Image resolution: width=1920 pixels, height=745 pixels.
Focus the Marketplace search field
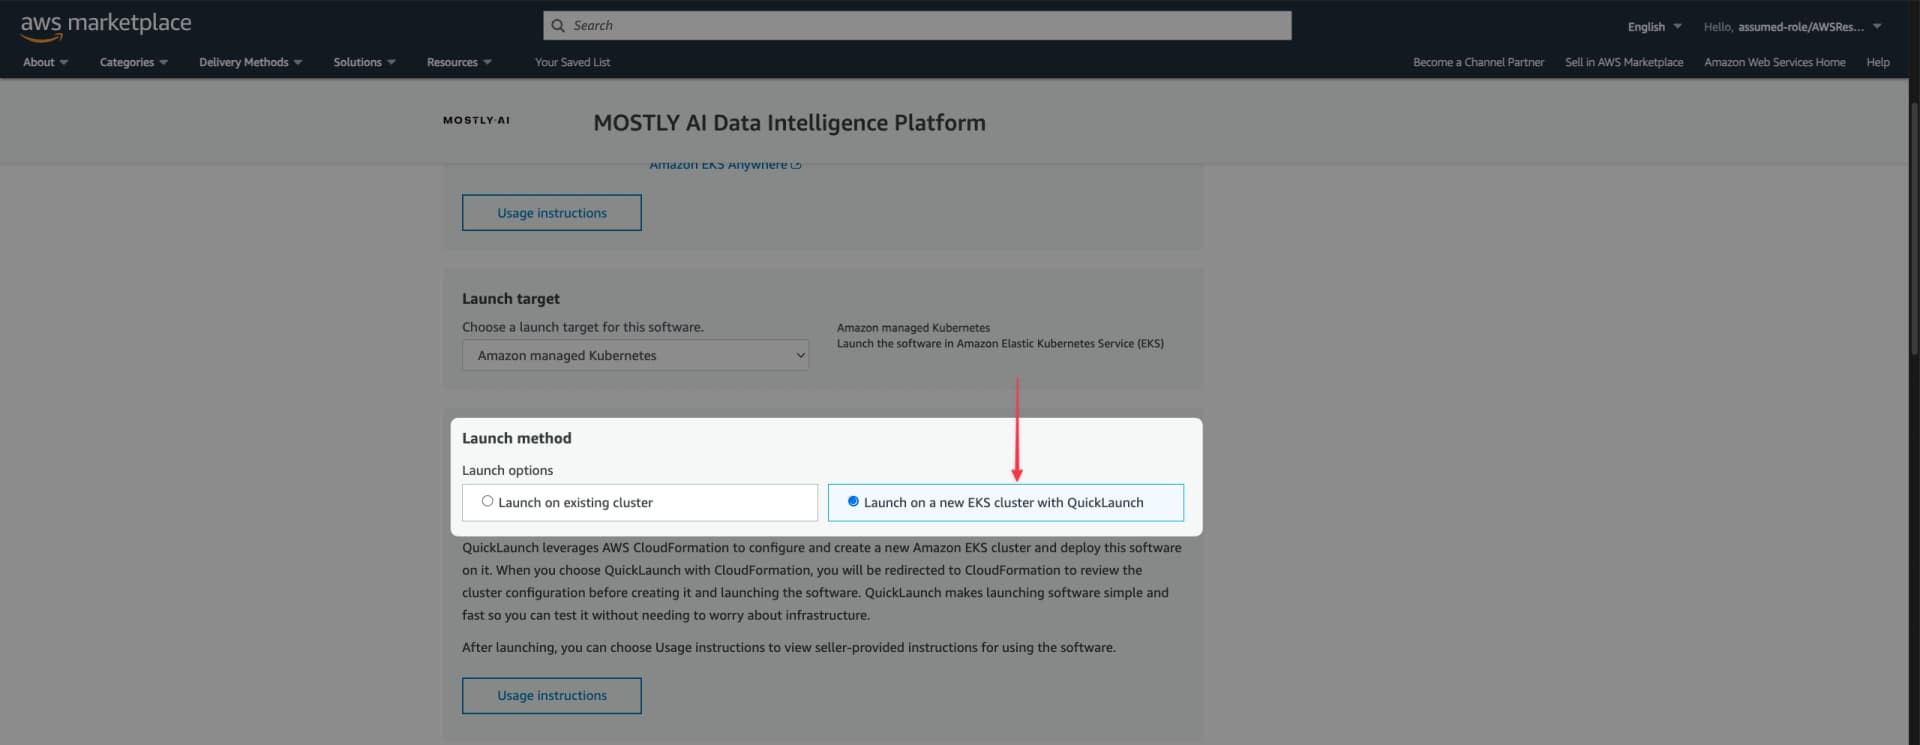point(917,26)
